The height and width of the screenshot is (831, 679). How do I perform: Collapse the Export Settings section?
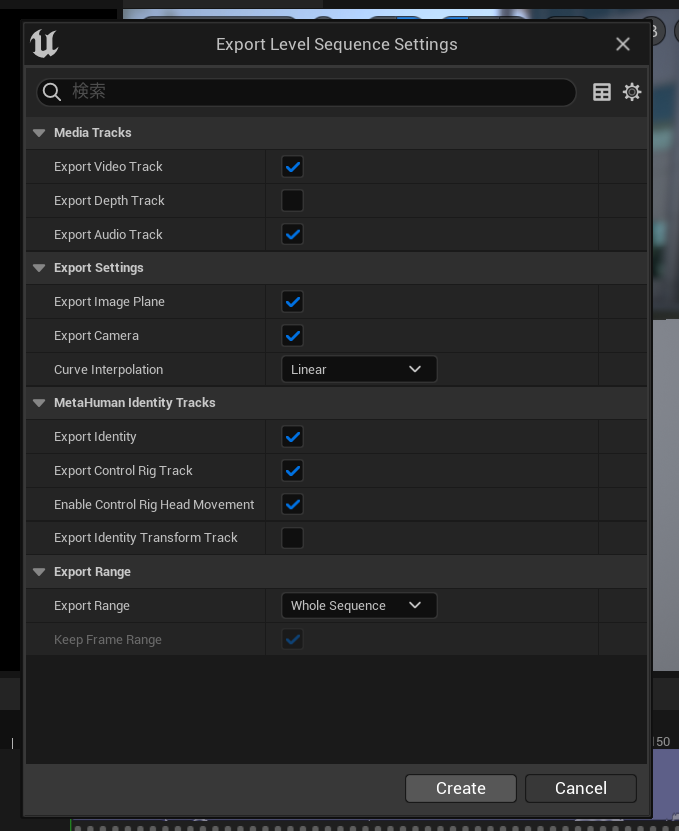point(39,268)
